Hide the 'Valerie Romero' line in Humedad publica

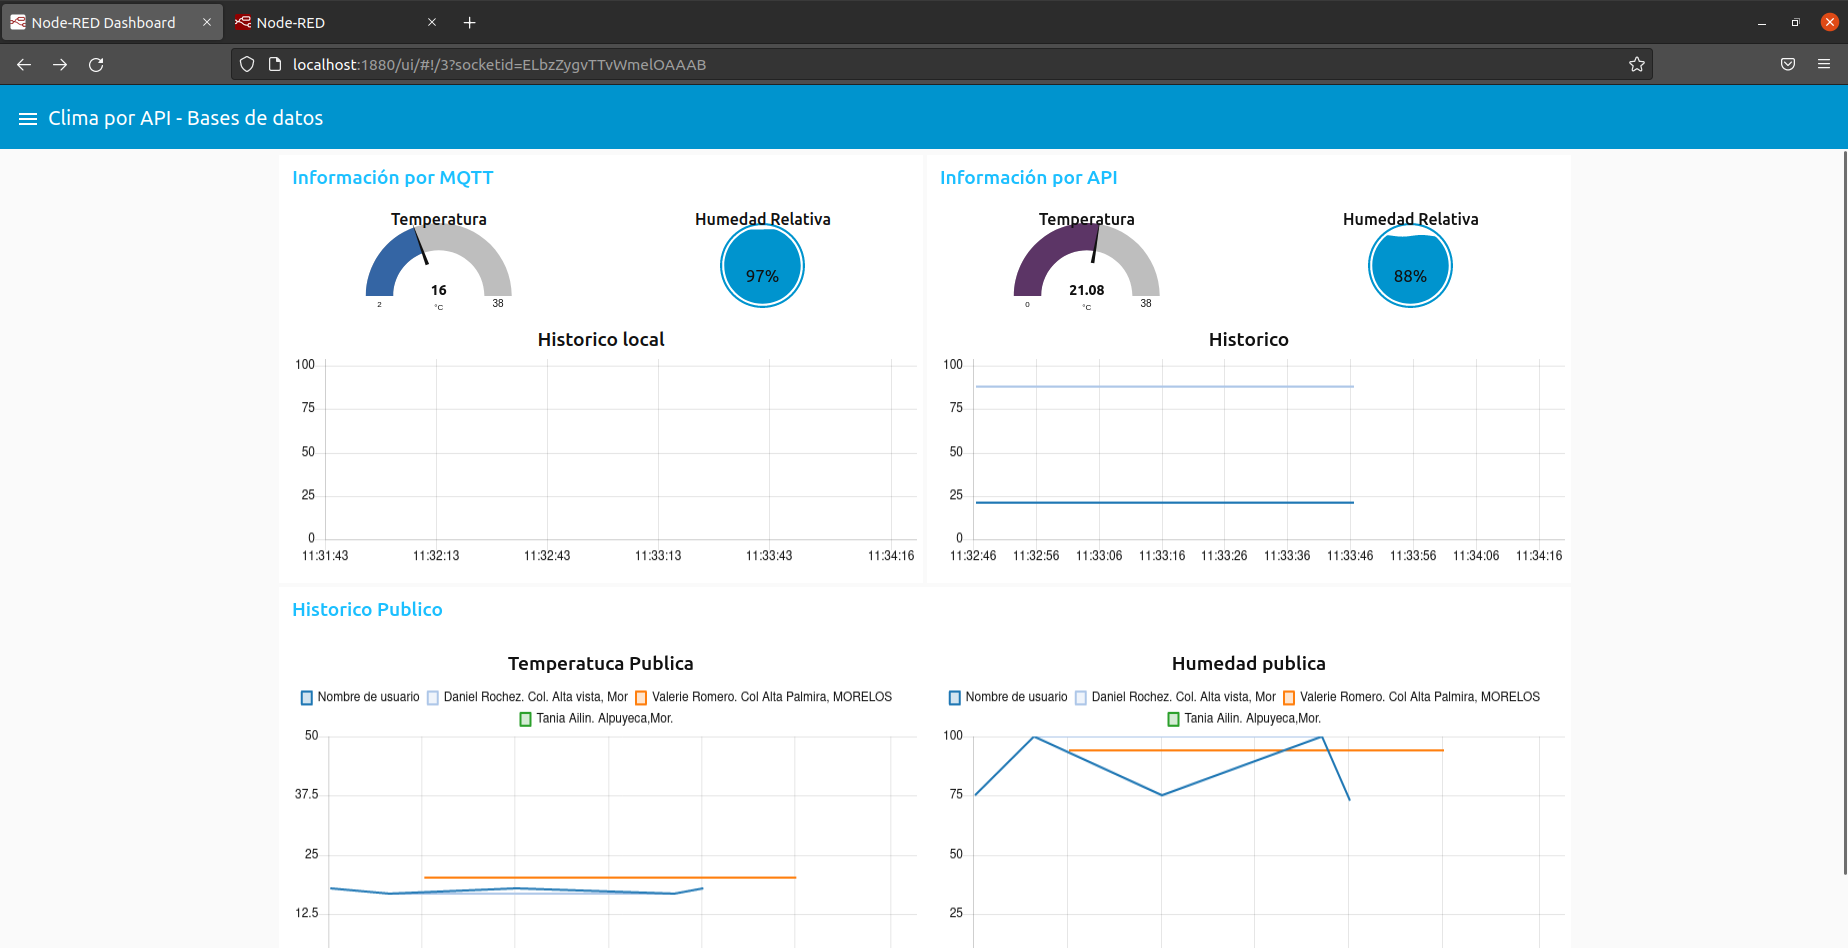pos(1414,697)
